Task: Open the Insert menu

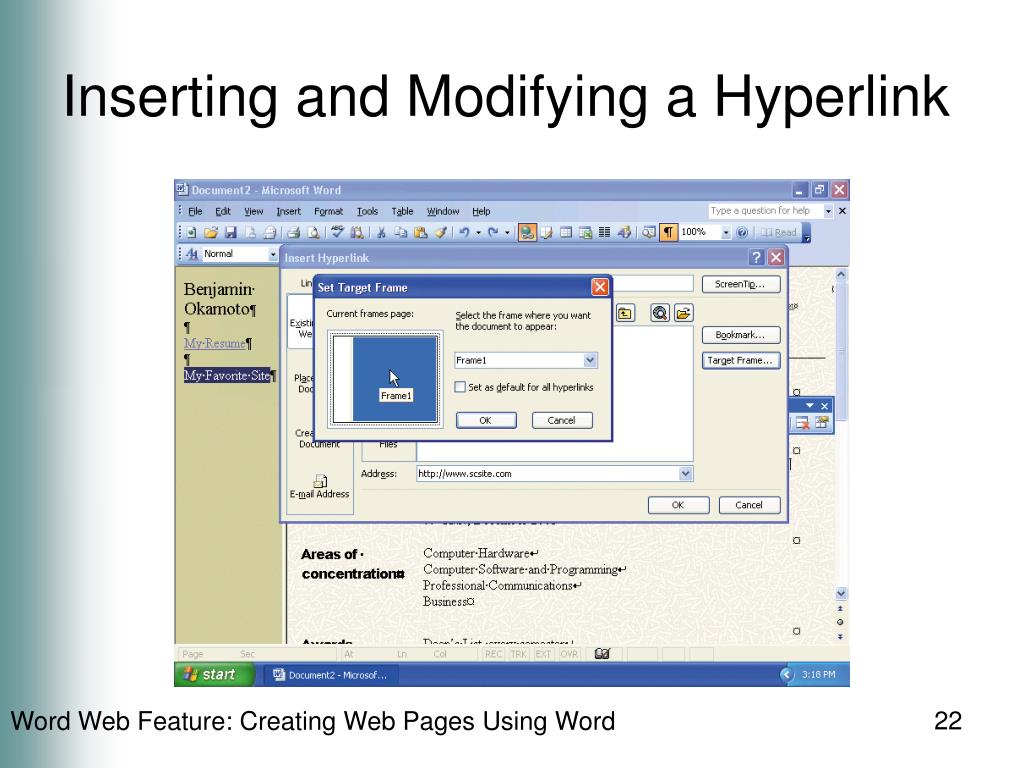Action: [289, 212]
